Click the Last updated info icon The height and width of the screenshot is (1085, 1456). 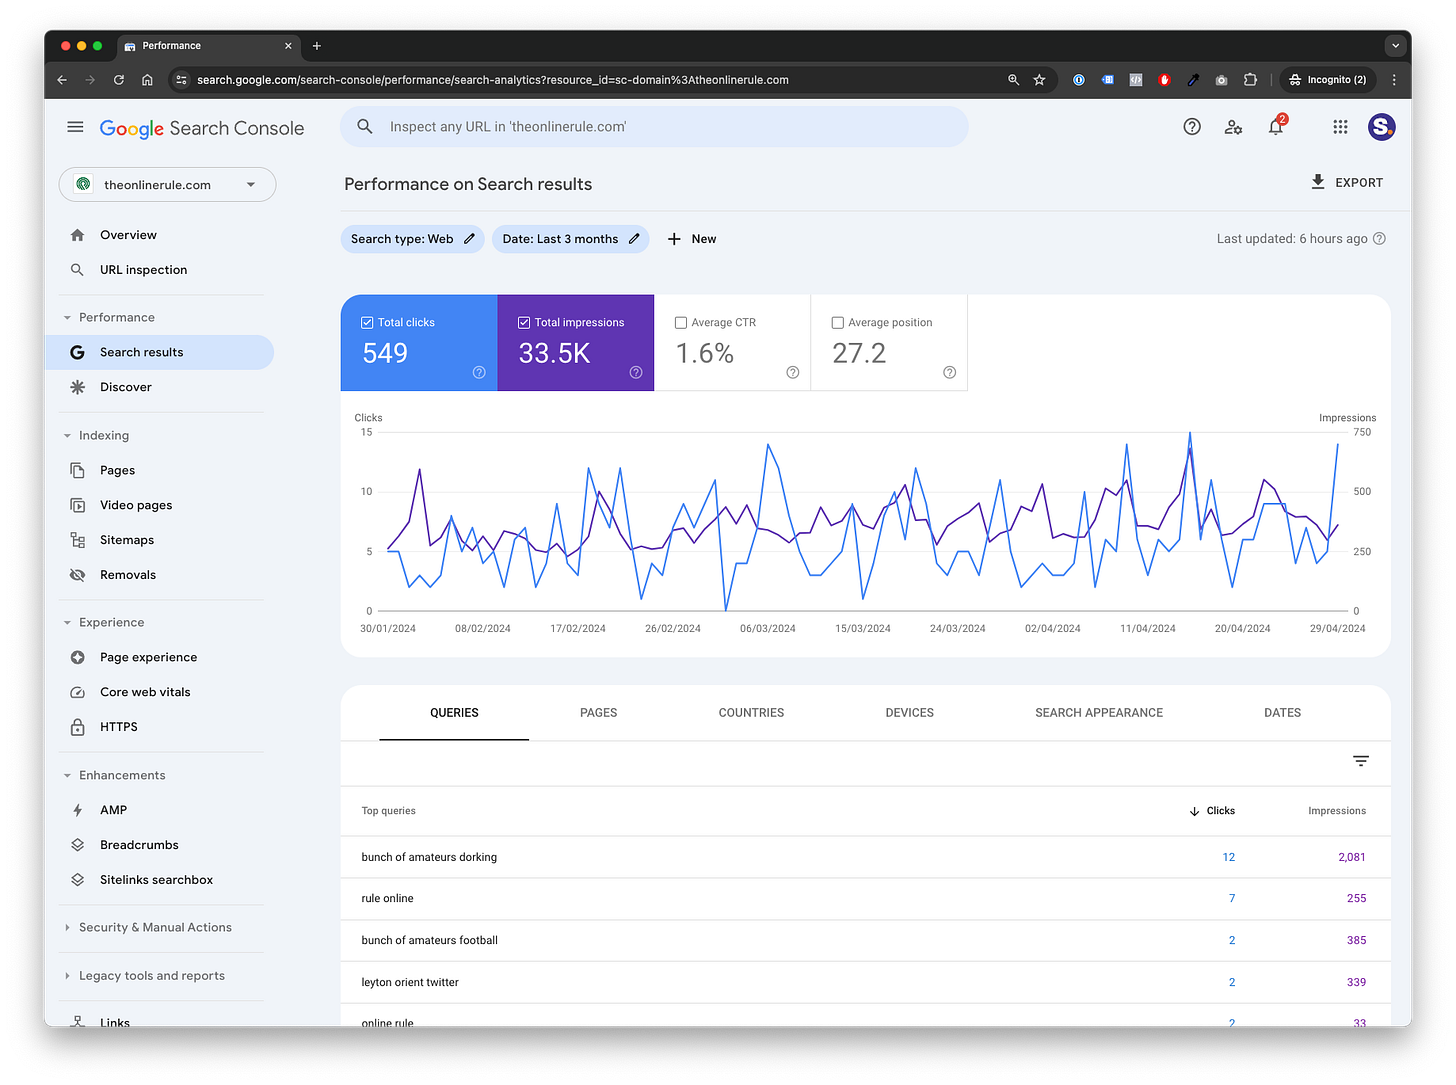click(x=1380, y=239)
